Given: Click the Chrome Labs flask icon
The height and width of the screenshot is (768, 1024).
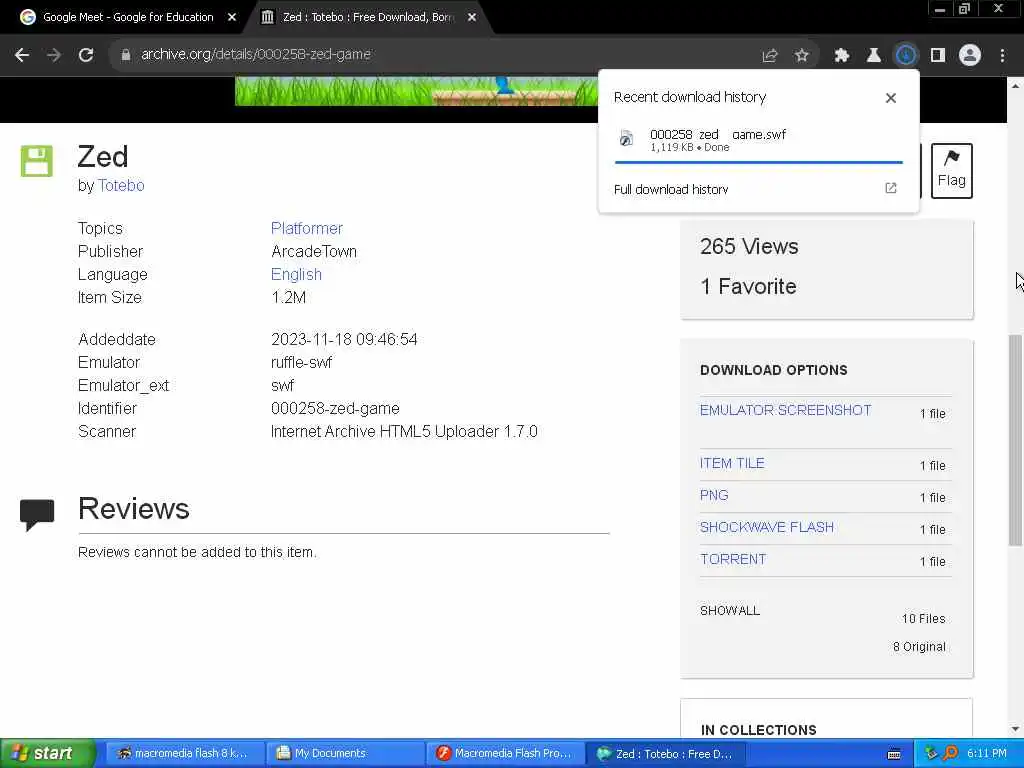Looking at the screenshot, I should pos(873,56).
